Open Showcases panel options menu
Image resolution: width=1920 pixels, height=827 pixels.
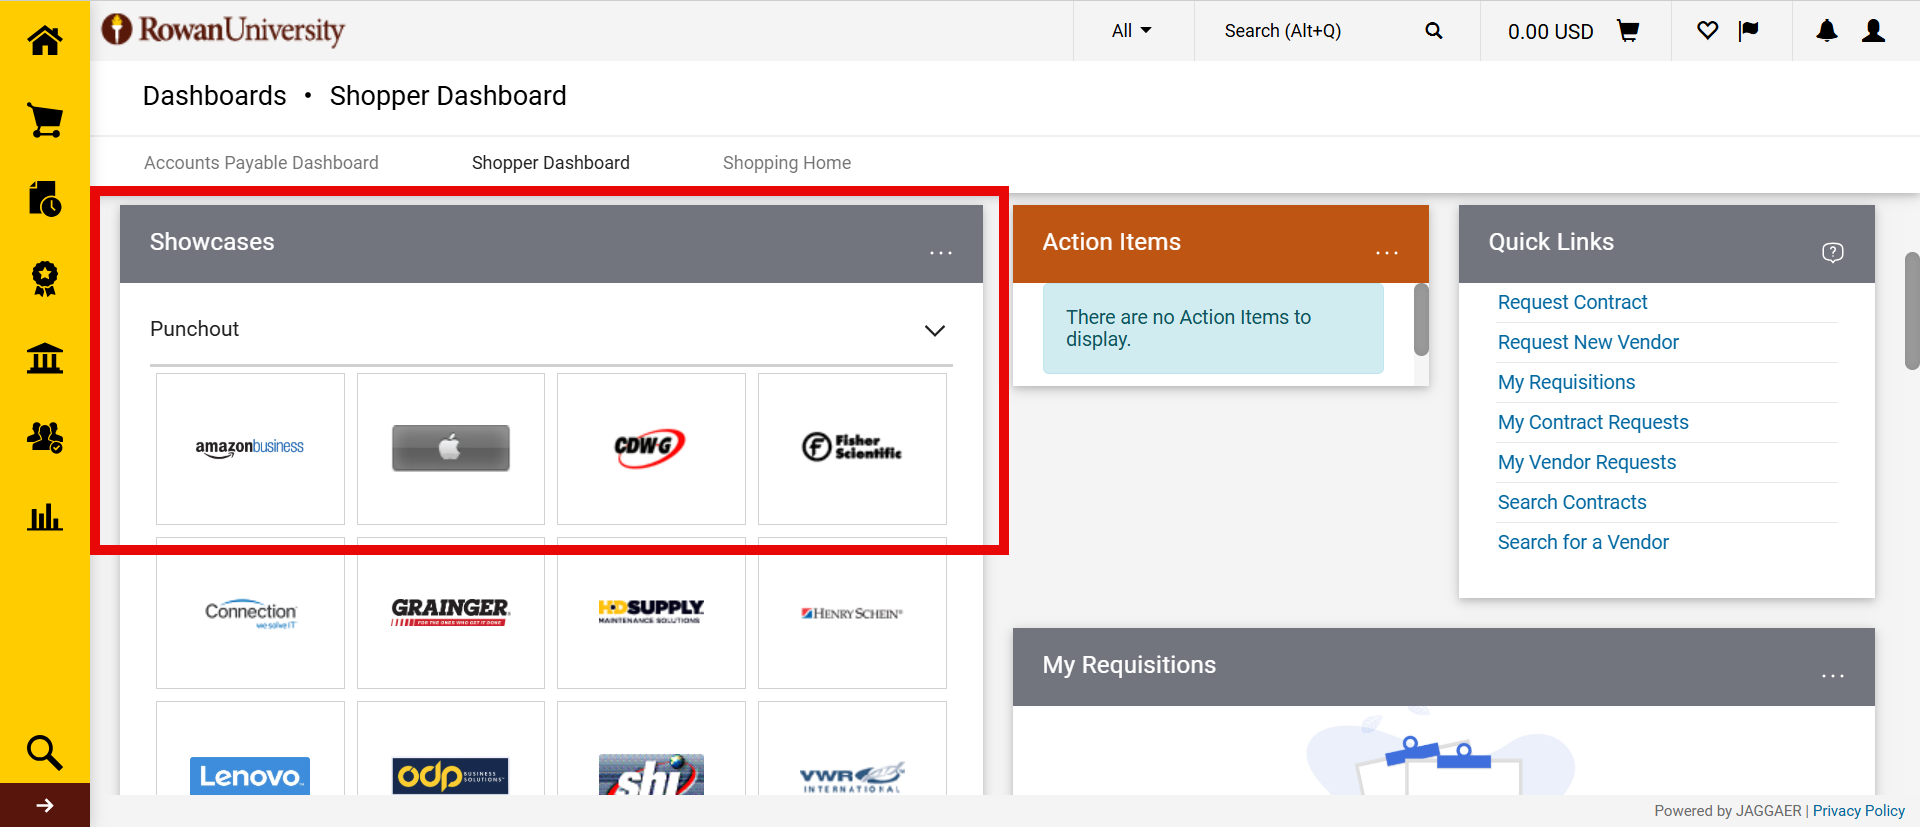[940, 252]
